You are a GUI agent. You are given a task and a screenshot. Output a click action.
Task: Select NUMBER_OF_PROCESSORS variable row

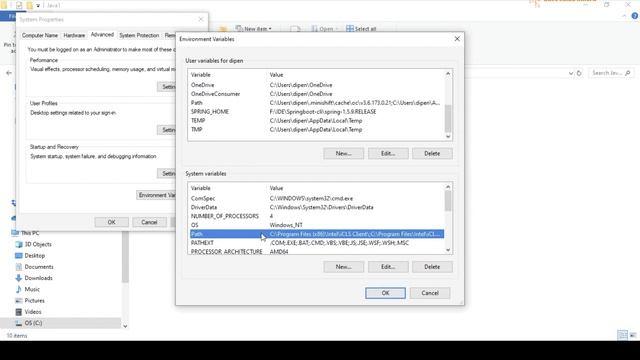316,216
